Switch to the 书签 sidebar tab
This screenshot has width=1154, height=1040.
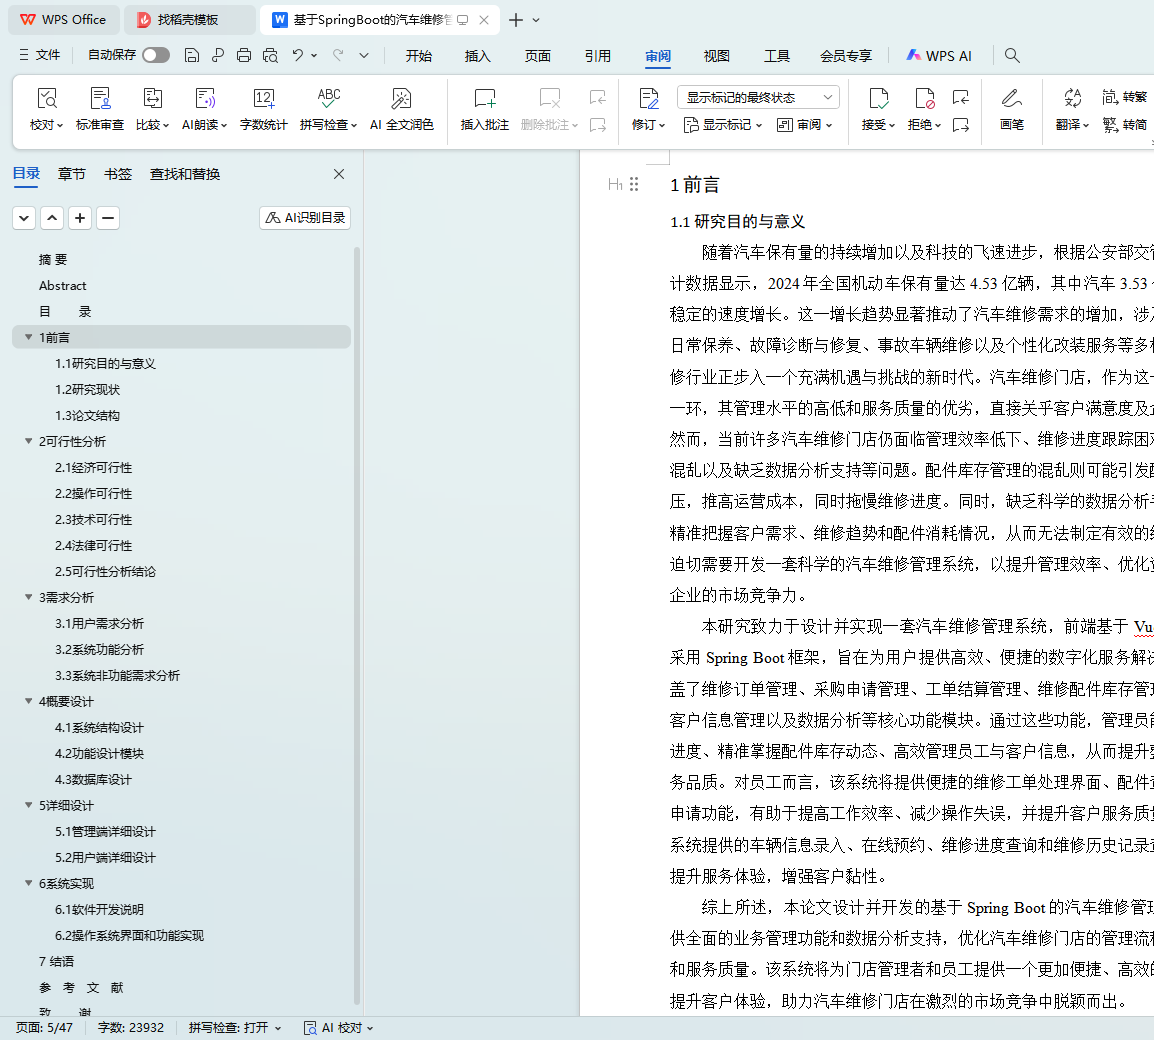pos(118,174)
